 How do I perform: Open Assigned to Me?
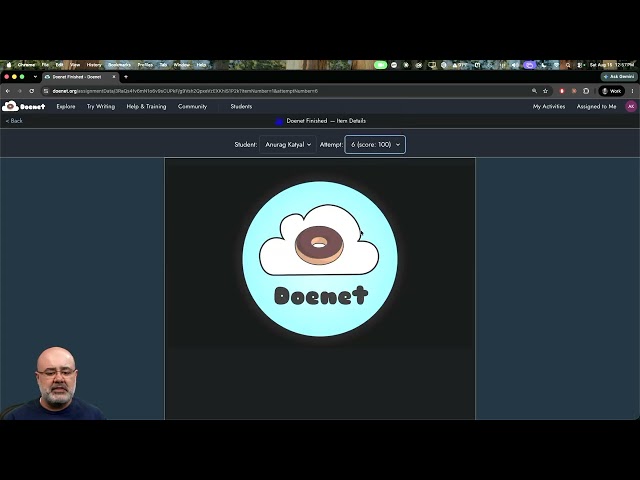(596, 107)
